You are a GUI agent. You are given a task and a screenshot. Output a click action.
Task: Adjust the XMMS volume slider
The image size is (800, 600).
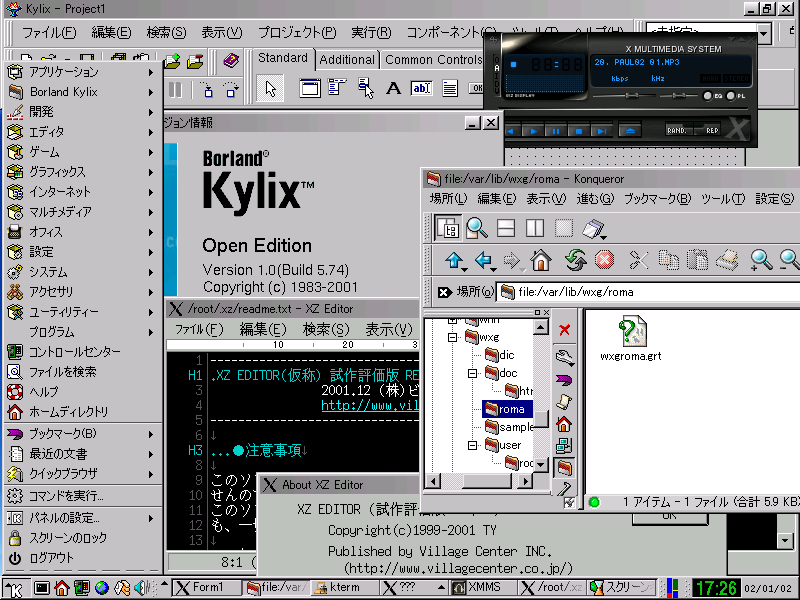tap(631, 95)
